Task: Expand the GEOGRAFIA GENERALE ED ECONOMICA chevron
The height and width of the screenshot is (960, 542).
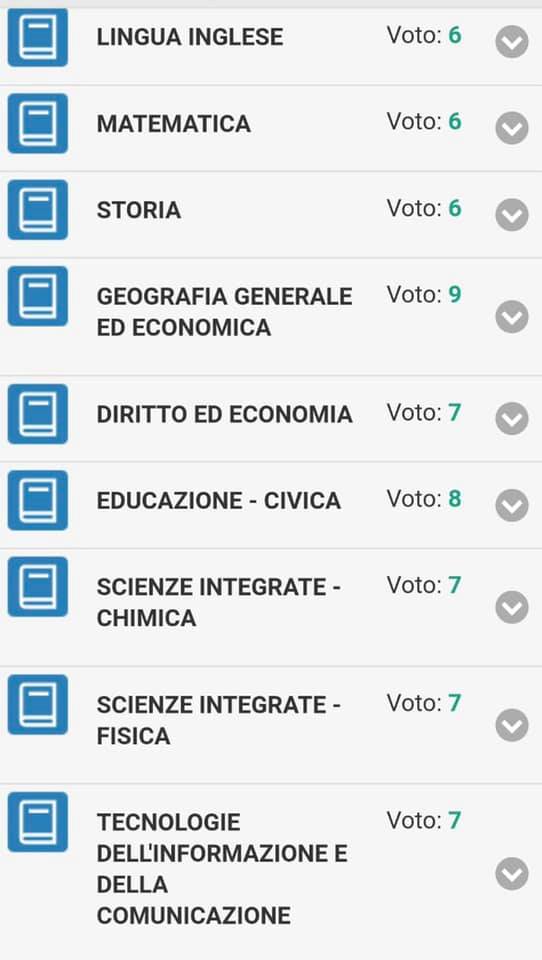Action: (511, 317)
